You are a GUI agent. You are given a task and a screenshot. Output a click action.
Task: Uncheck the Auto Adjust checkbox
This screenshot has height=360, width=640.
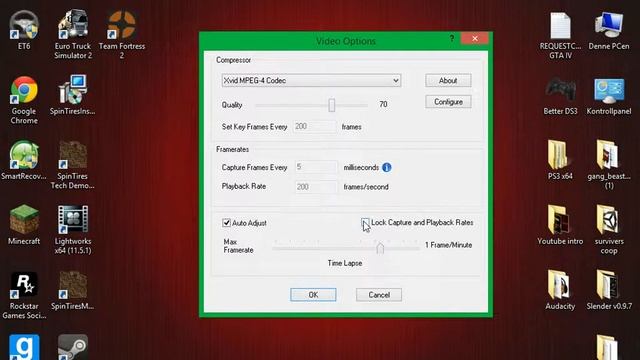(226, 223)
